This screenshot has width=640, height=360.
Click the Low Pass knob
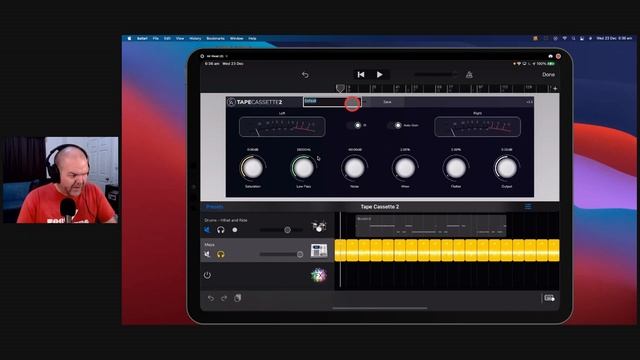(303, 168)
